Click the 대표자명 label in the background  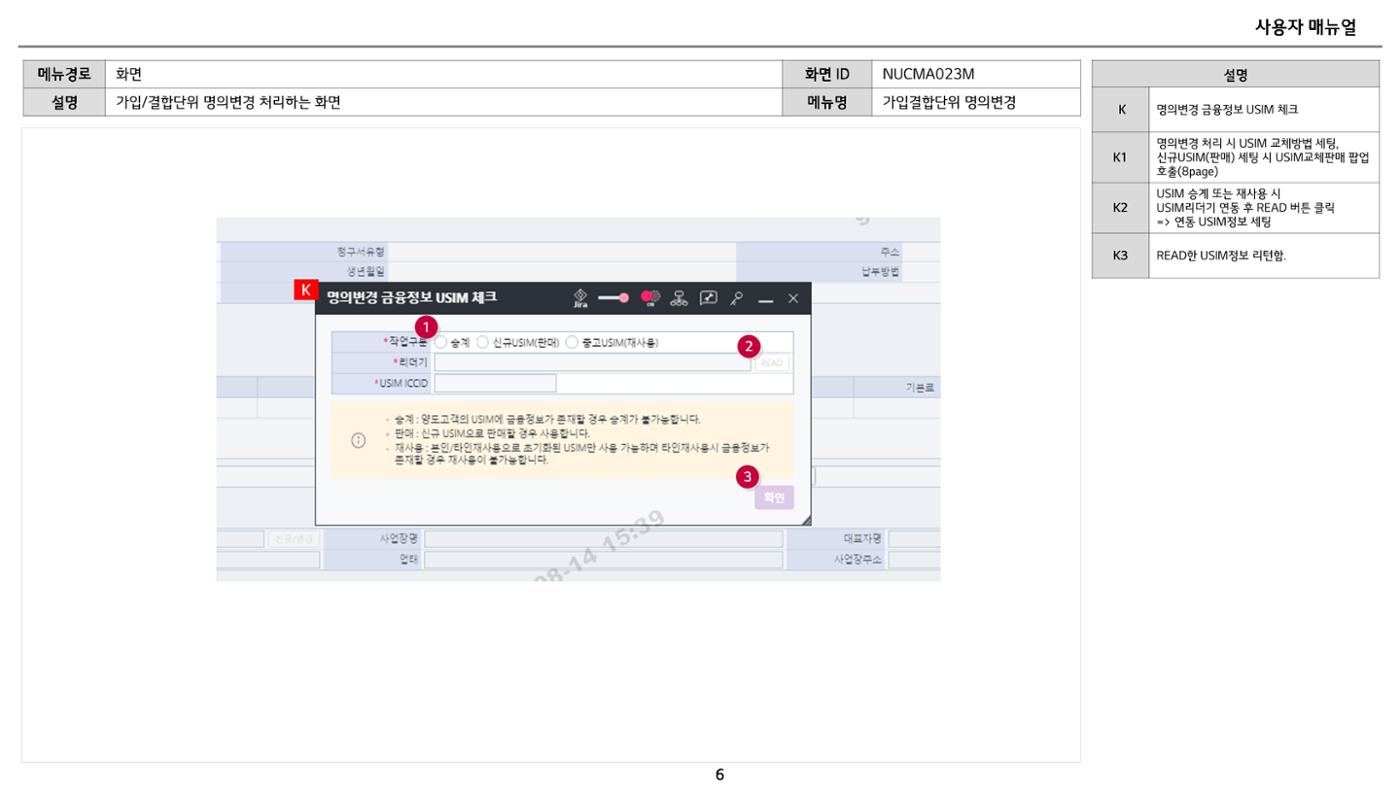coord(861,539)
